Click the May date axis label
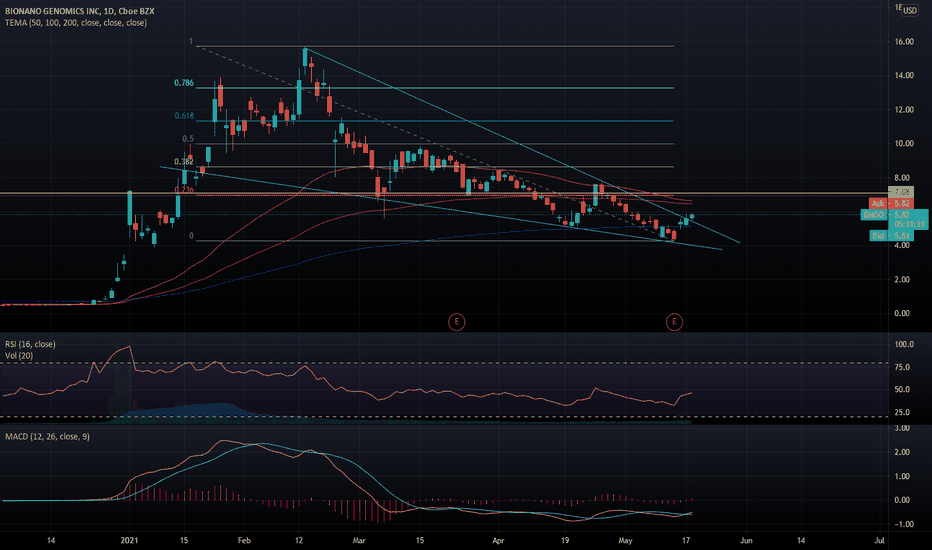The width and height of the screenshot is (932, 550). pos(625,540)
